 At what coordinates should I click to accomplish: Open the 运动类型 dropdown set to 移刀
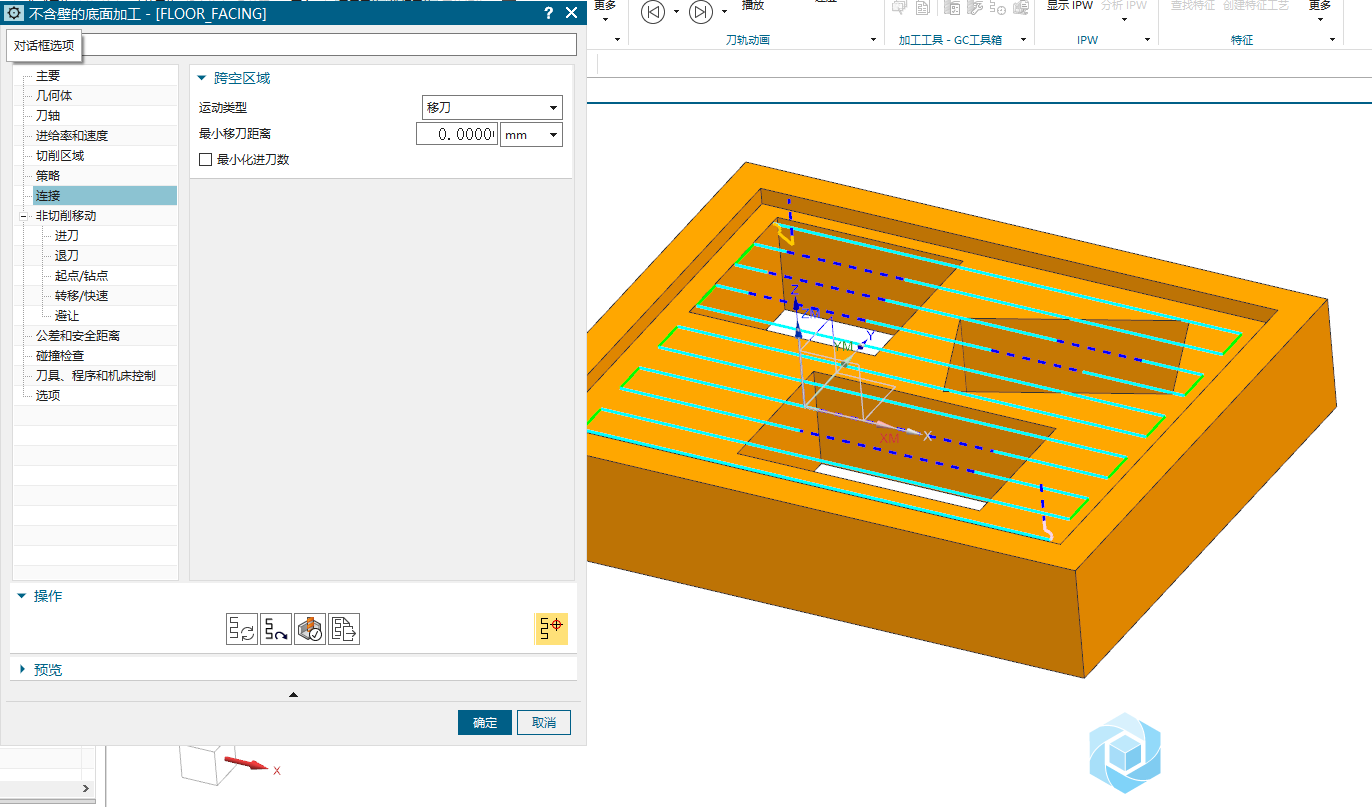pos(492,107)
